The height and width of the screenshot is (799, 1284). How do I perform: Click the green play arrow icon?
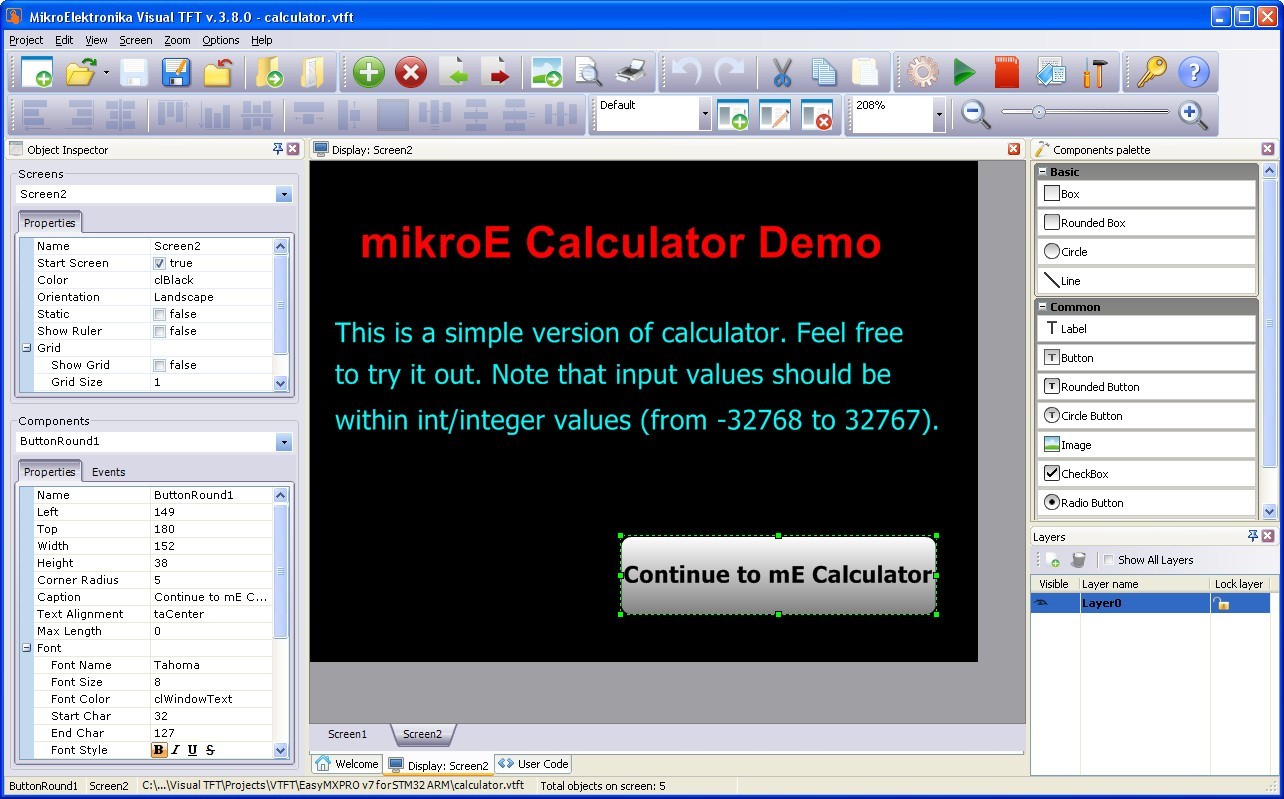pyautogui.click(x=964, y=72)
